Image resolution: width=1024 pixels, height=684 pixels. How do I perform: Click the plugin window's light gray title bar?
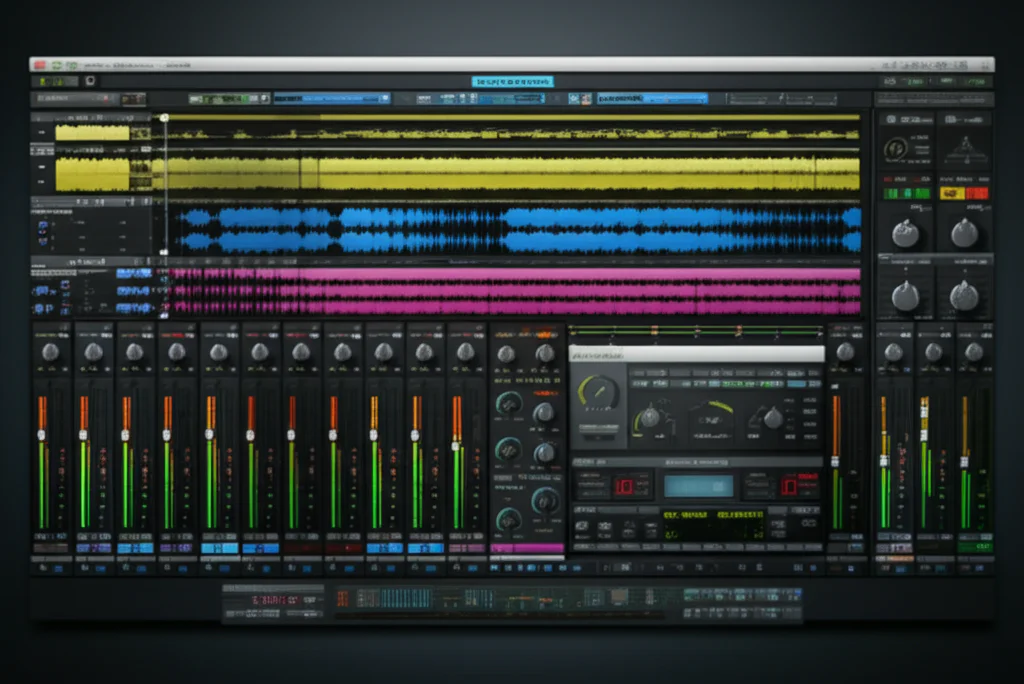pyautogui.click(x=697, y=355)
